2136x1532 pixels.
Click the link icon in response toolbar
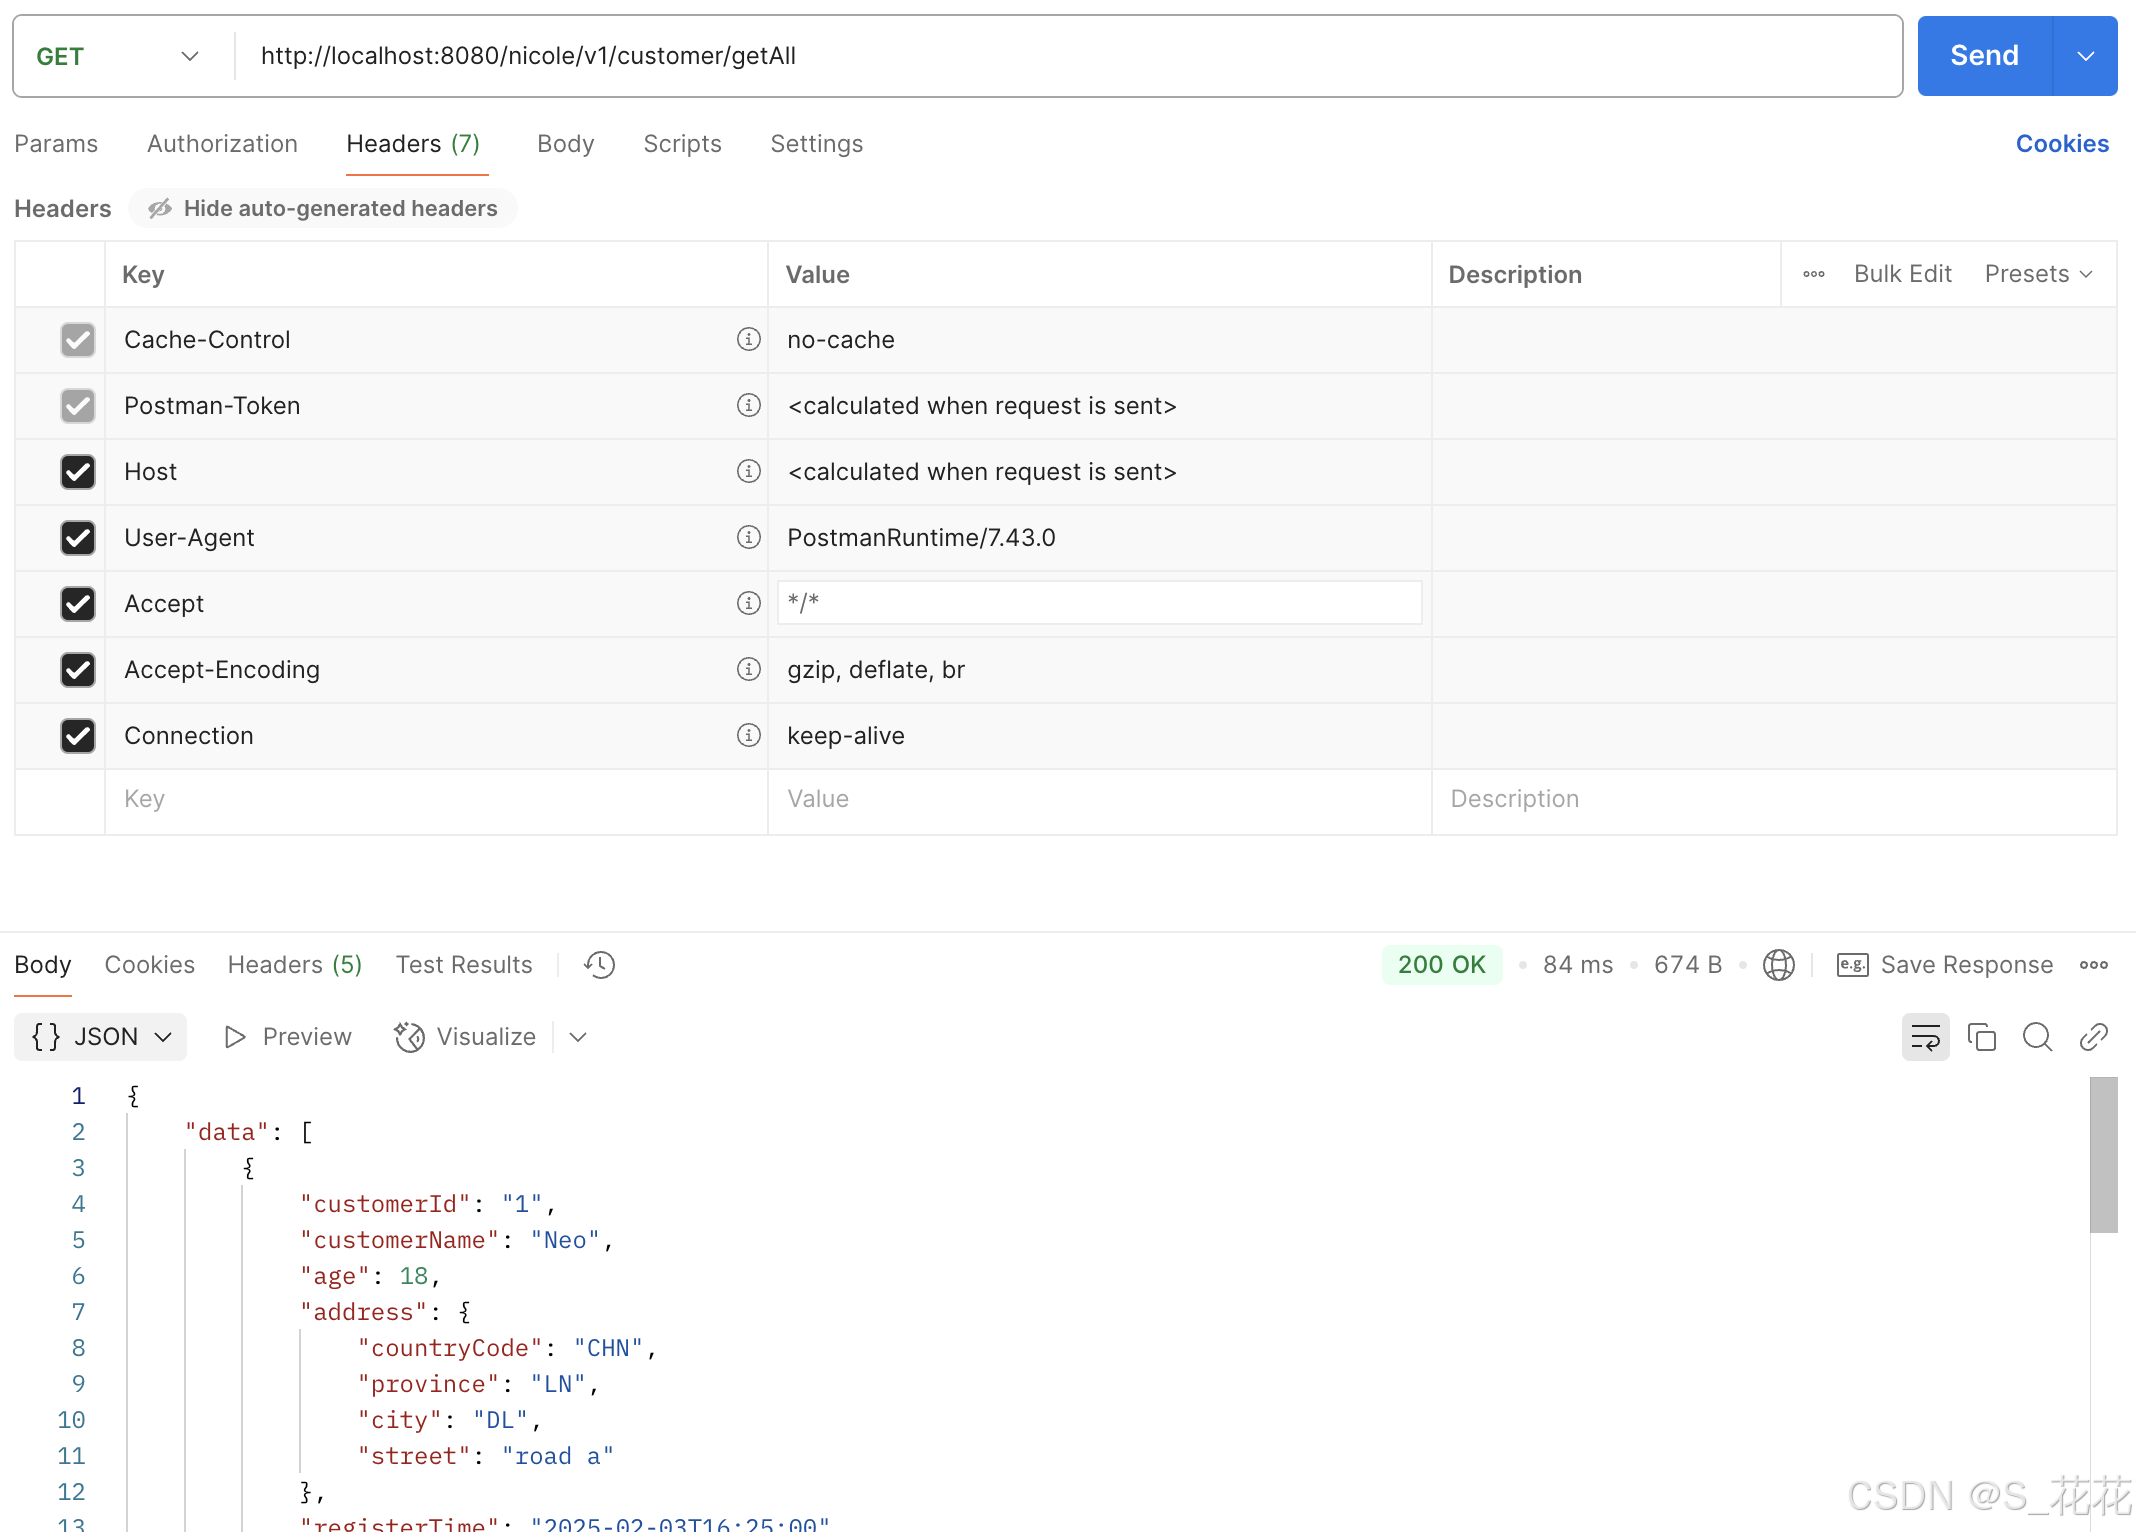click(2093, 1037)
